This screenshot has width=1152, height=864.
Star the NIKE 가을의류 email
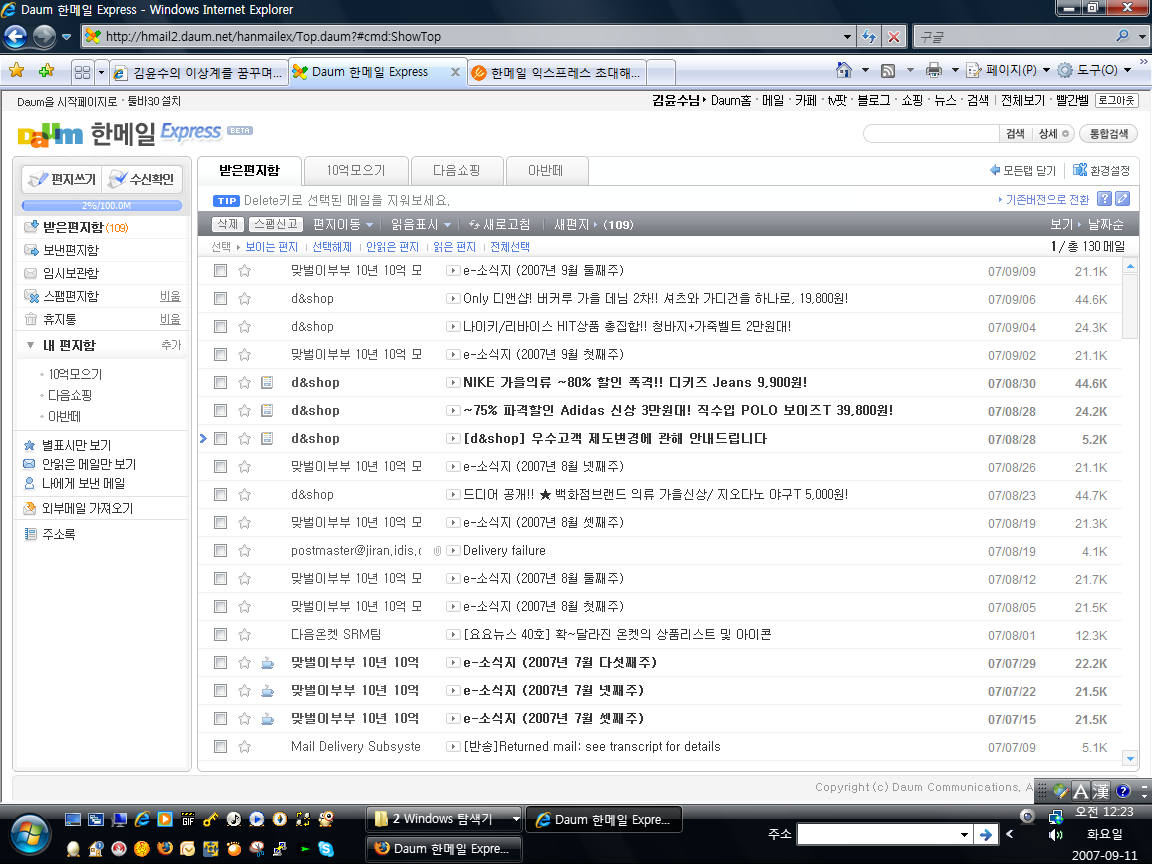[245, 382]
